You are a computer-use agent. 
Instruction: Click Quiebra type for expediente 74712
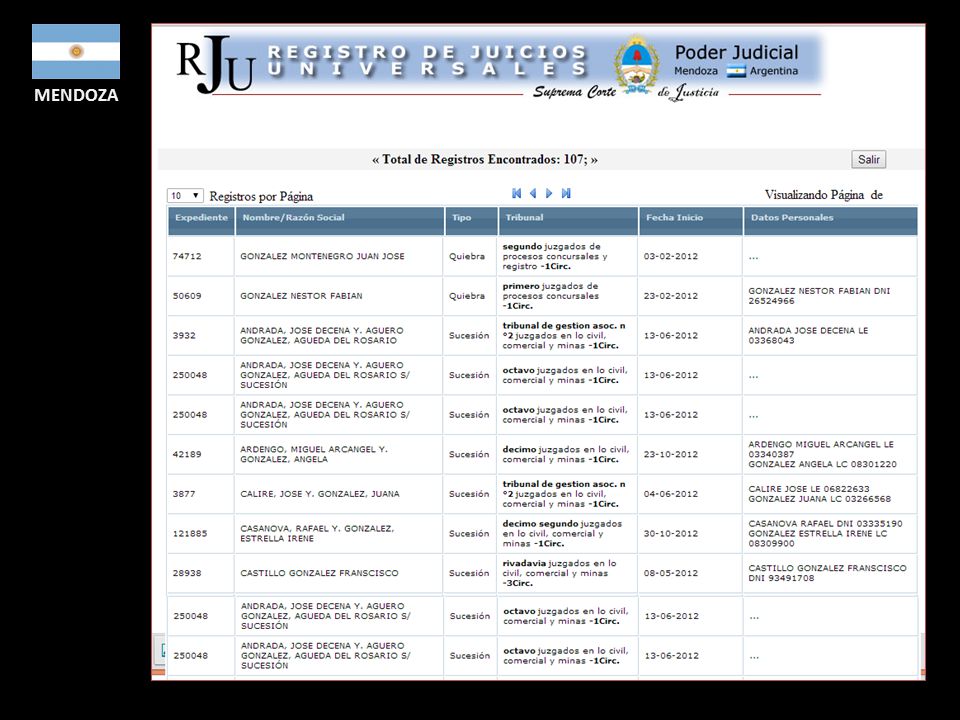click(467, 257)
